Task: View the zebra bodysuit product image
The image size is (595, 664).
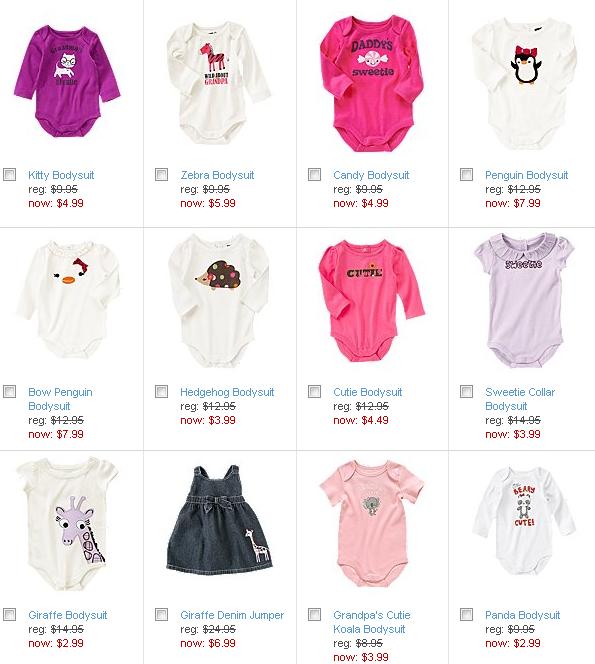Action: coord(219,83)
